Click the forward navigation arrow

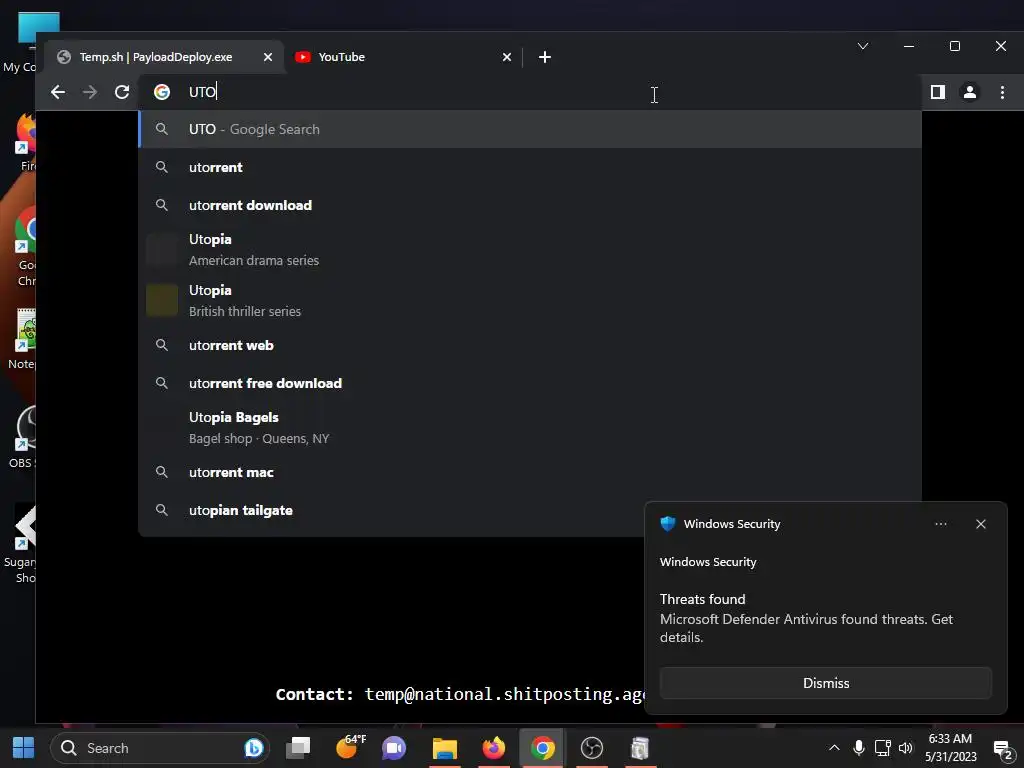click(89, 92)
